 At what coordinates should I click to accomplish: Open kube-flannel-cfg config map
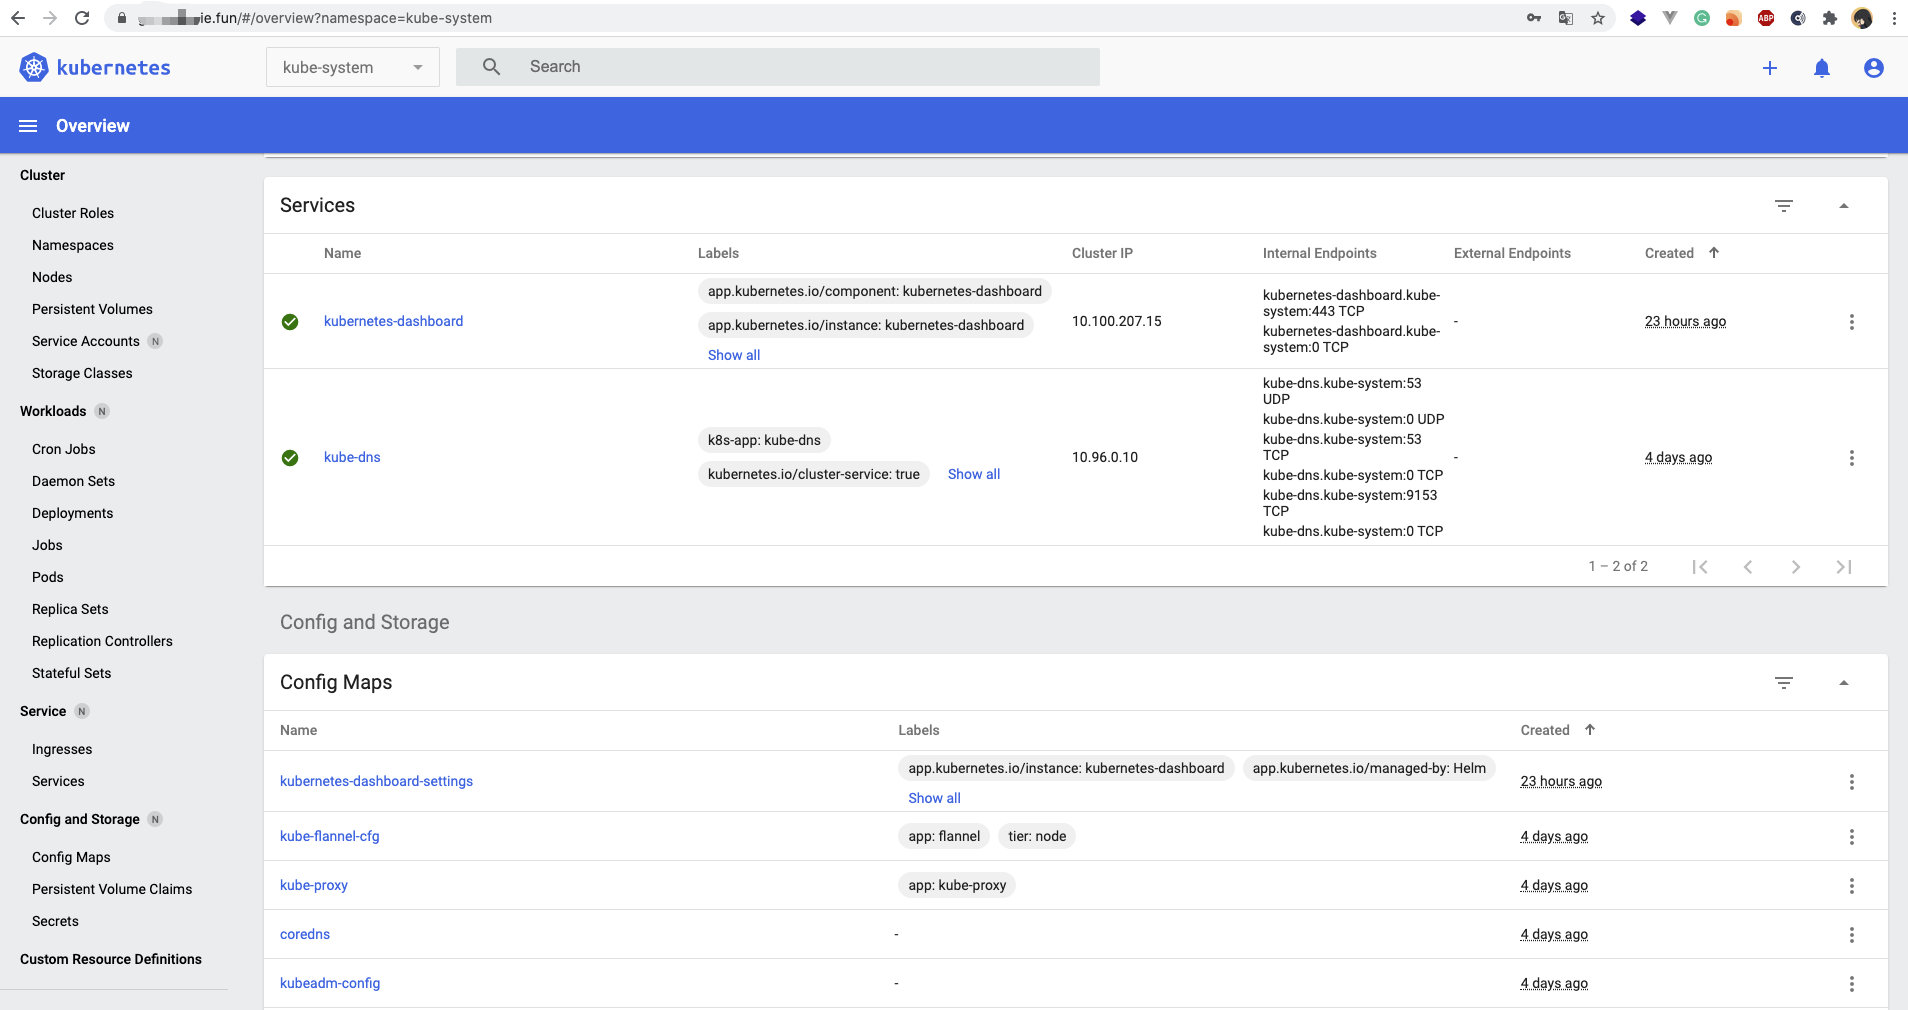330,836
